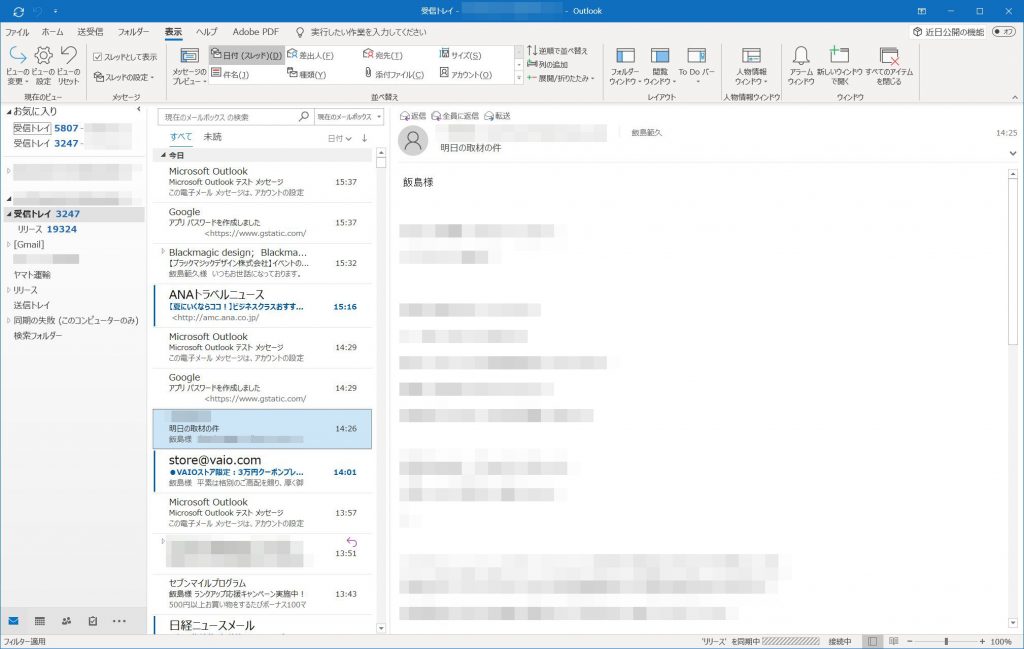Viewport: 1024px width, 649px height.
Task: Open ビューの変更 (Change View) button
Action: click(x=18, y=66)
